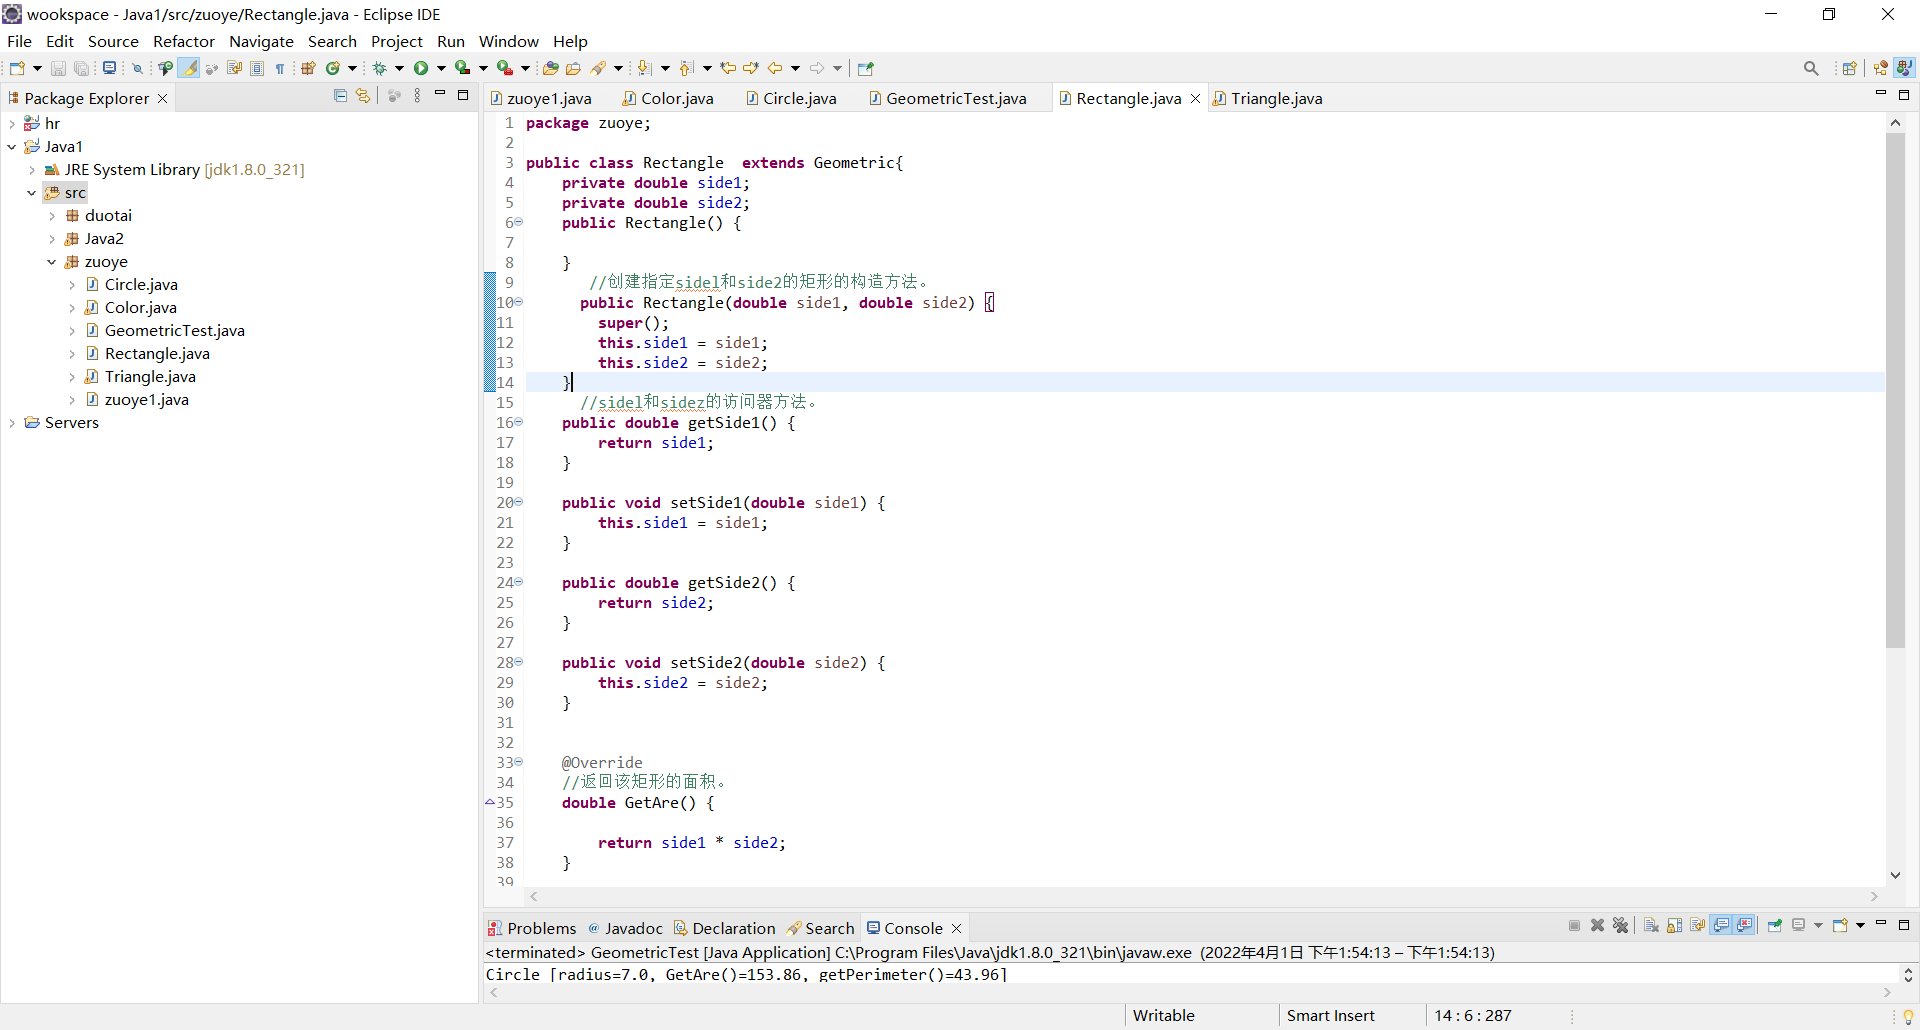Image resolution: width=1920 pixels, height=1030 pixels.
Task: Click the Back navigation arrow icon
Action: (x=775, y=68)
